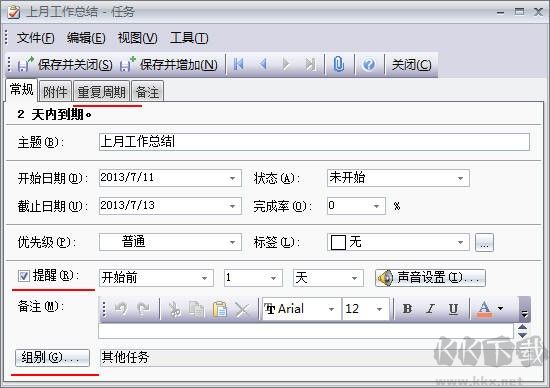This screenshot has height=388, width=550.
Task: Redo in the notes editor toolbar
Action: click(143, 309)
